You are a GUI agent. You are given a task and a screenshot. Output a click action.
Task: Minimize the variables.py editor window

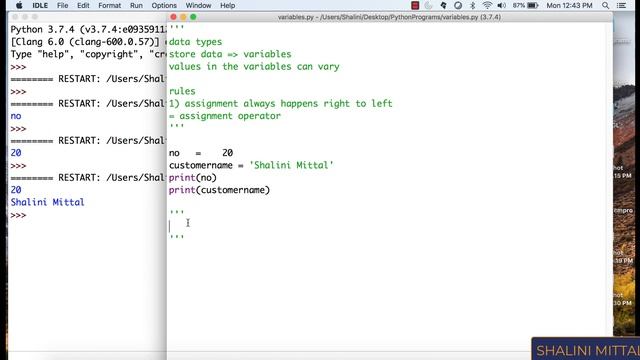pyautogui.click(x=183, y=17)
